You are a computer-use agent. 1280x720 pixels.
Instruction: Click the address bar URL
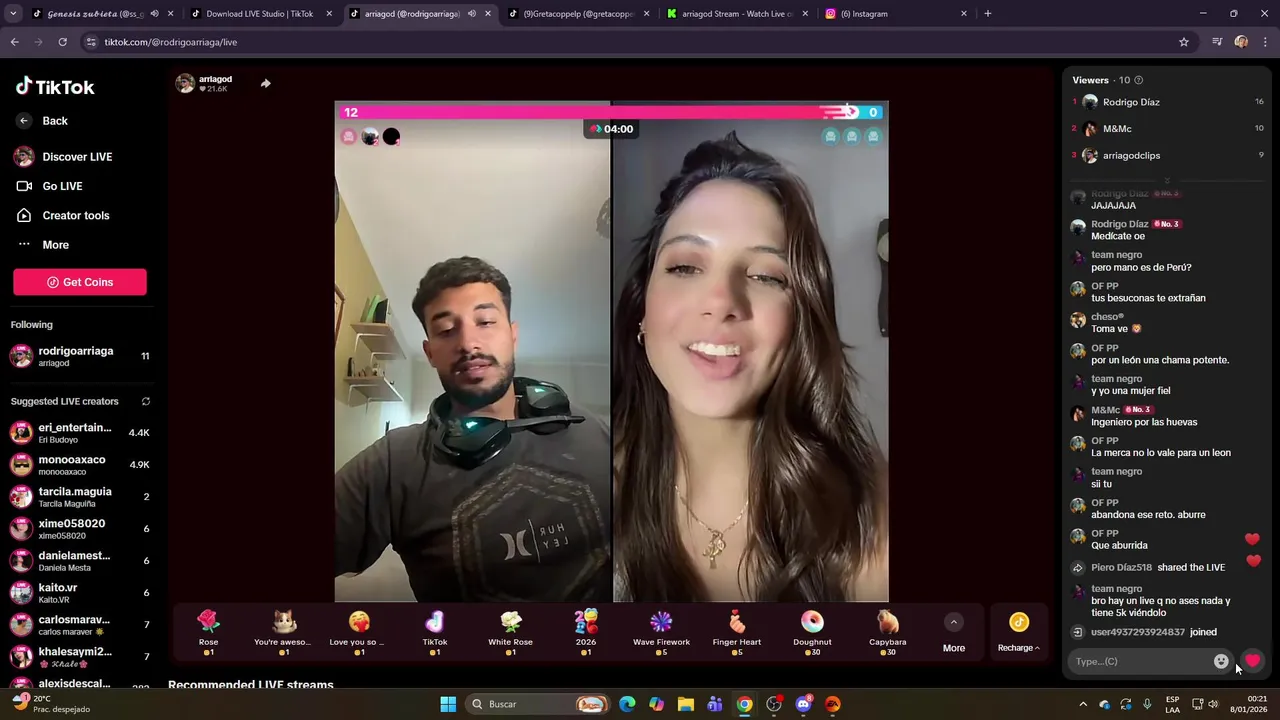(171, 42)
